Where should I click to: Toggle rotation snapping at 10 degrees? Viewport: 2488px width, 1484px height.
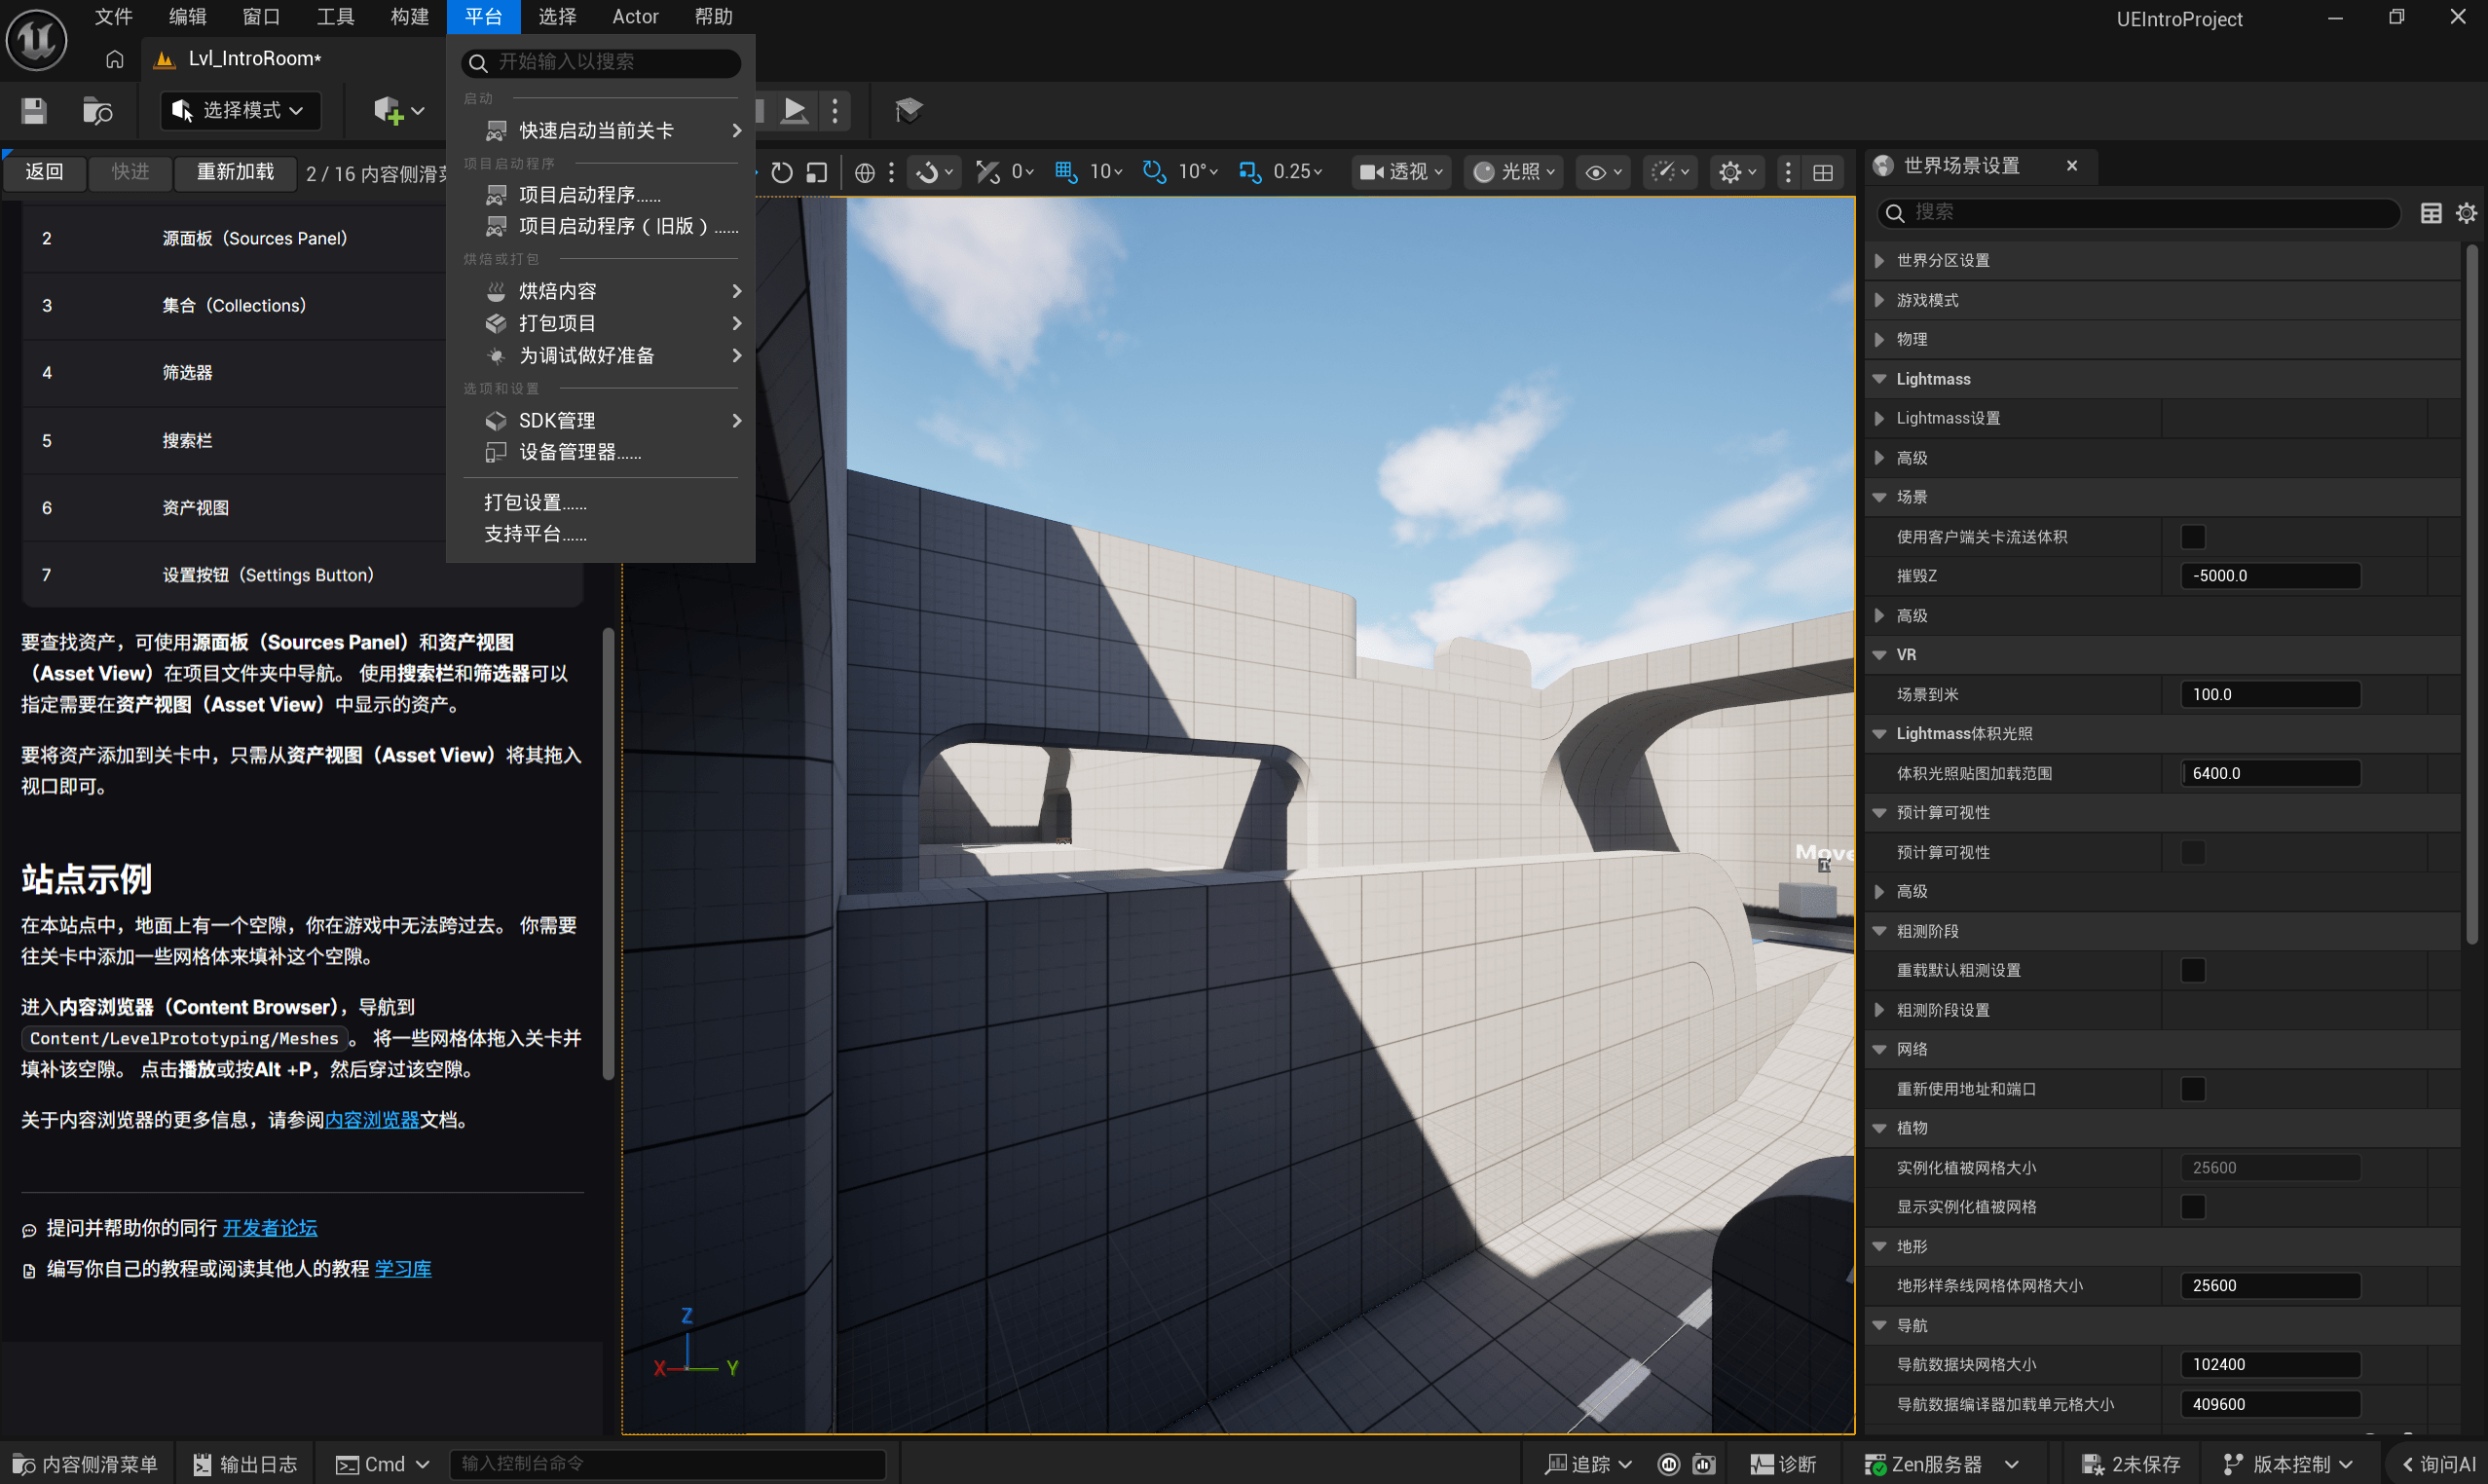[x=1152, y=171]
